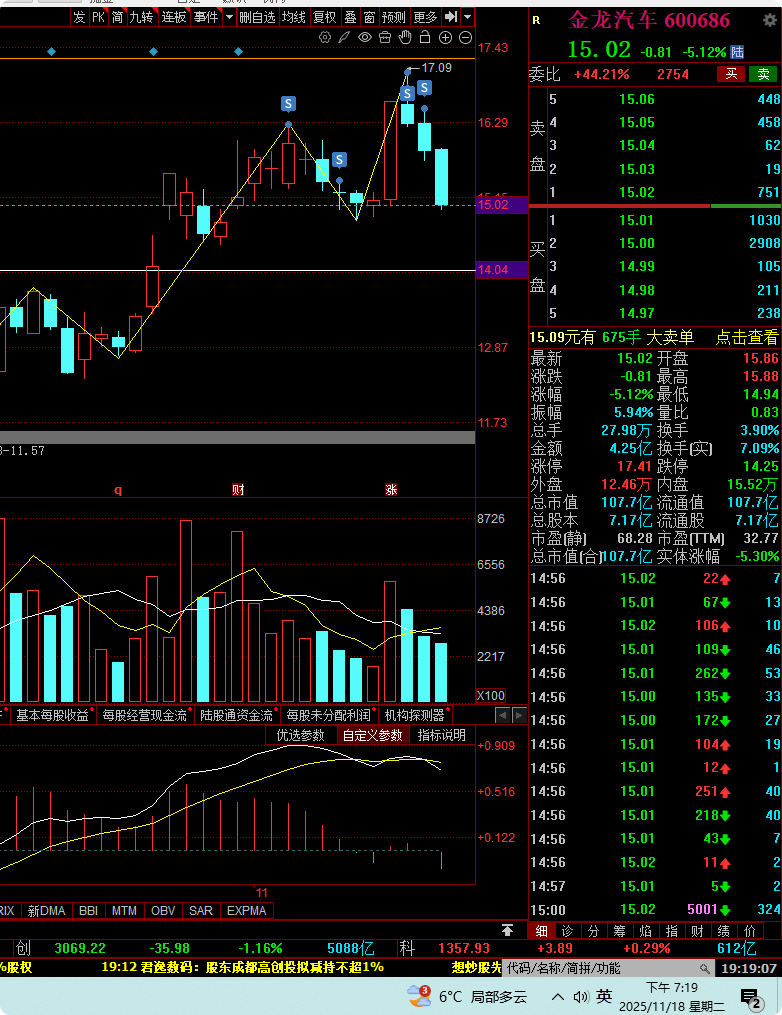This screenshot has height=1015, width=782.
Task: Select the 细 detail tab
Action: [x=541, y=931]
